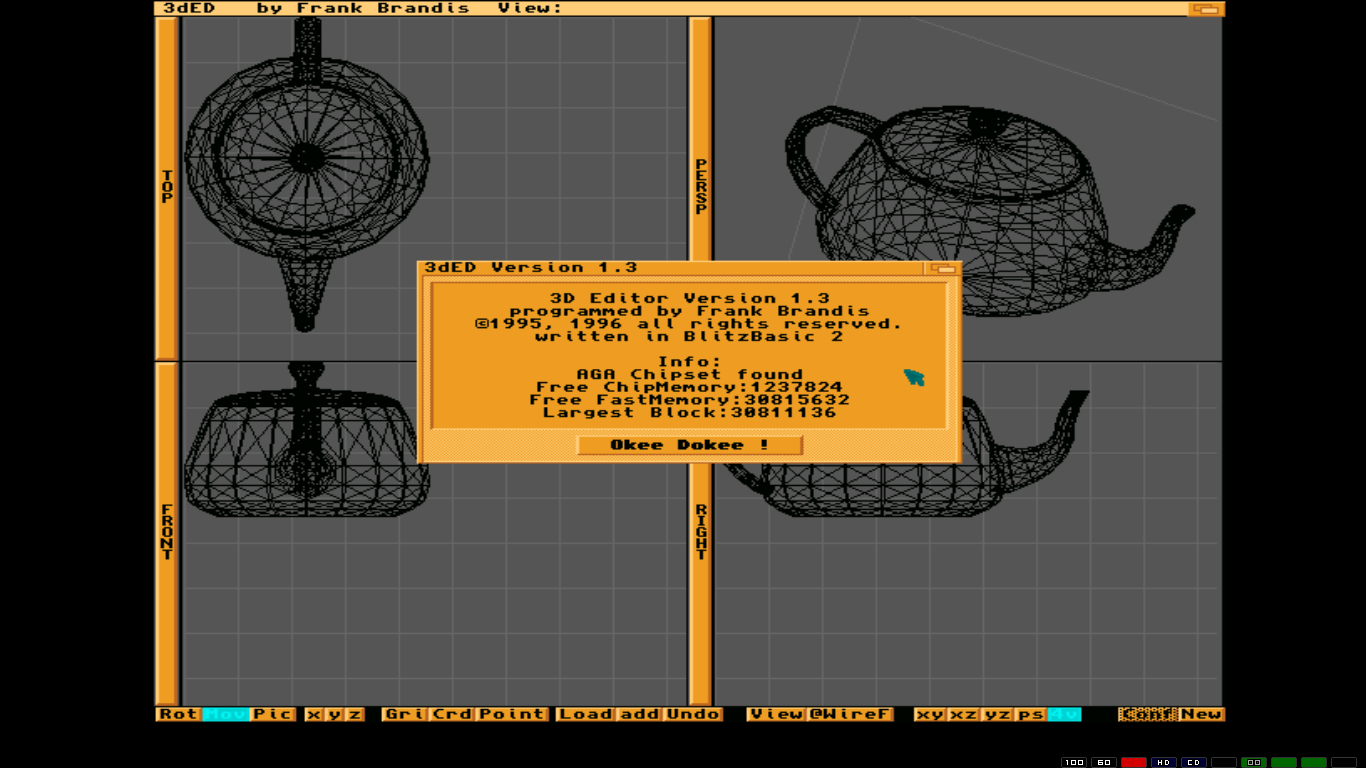
Task: Toggle the x axis button
Action: [x=314, y=714]
